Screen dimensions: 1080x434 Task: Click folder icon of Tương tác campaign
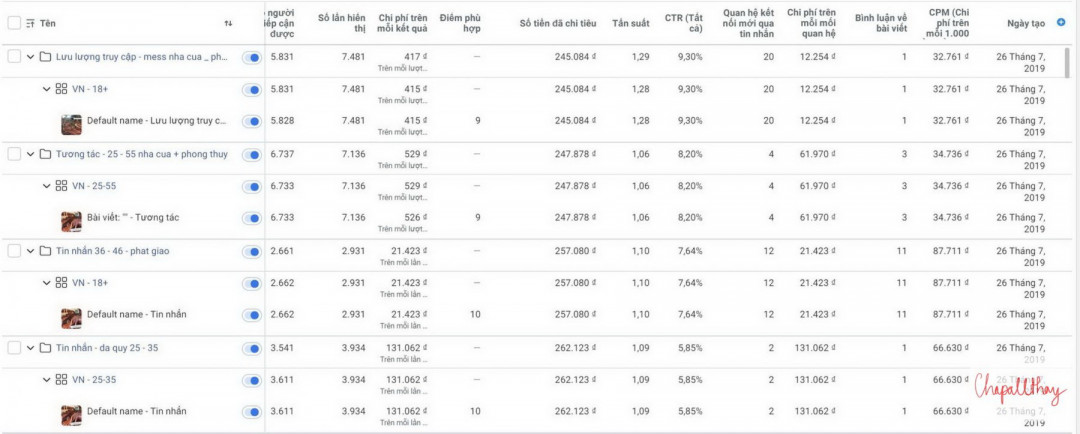tap(45, 154)
